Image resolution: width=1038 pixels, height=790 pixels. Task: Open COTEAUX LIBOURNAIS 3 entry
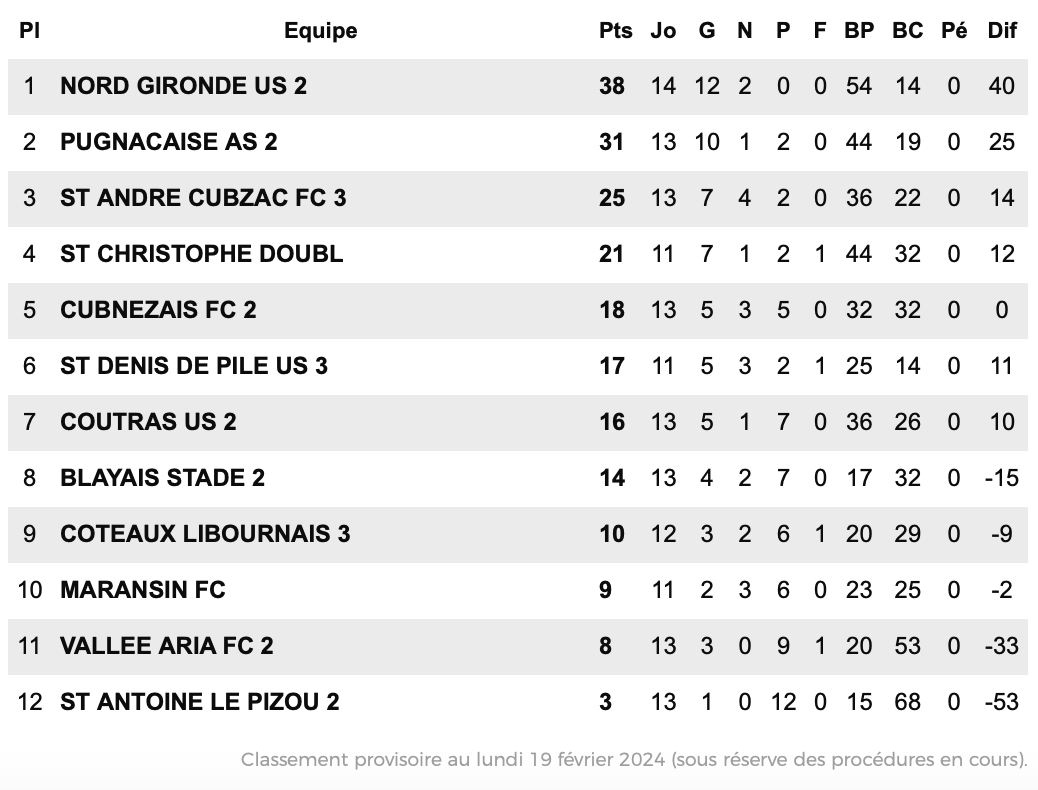point(205,534)
